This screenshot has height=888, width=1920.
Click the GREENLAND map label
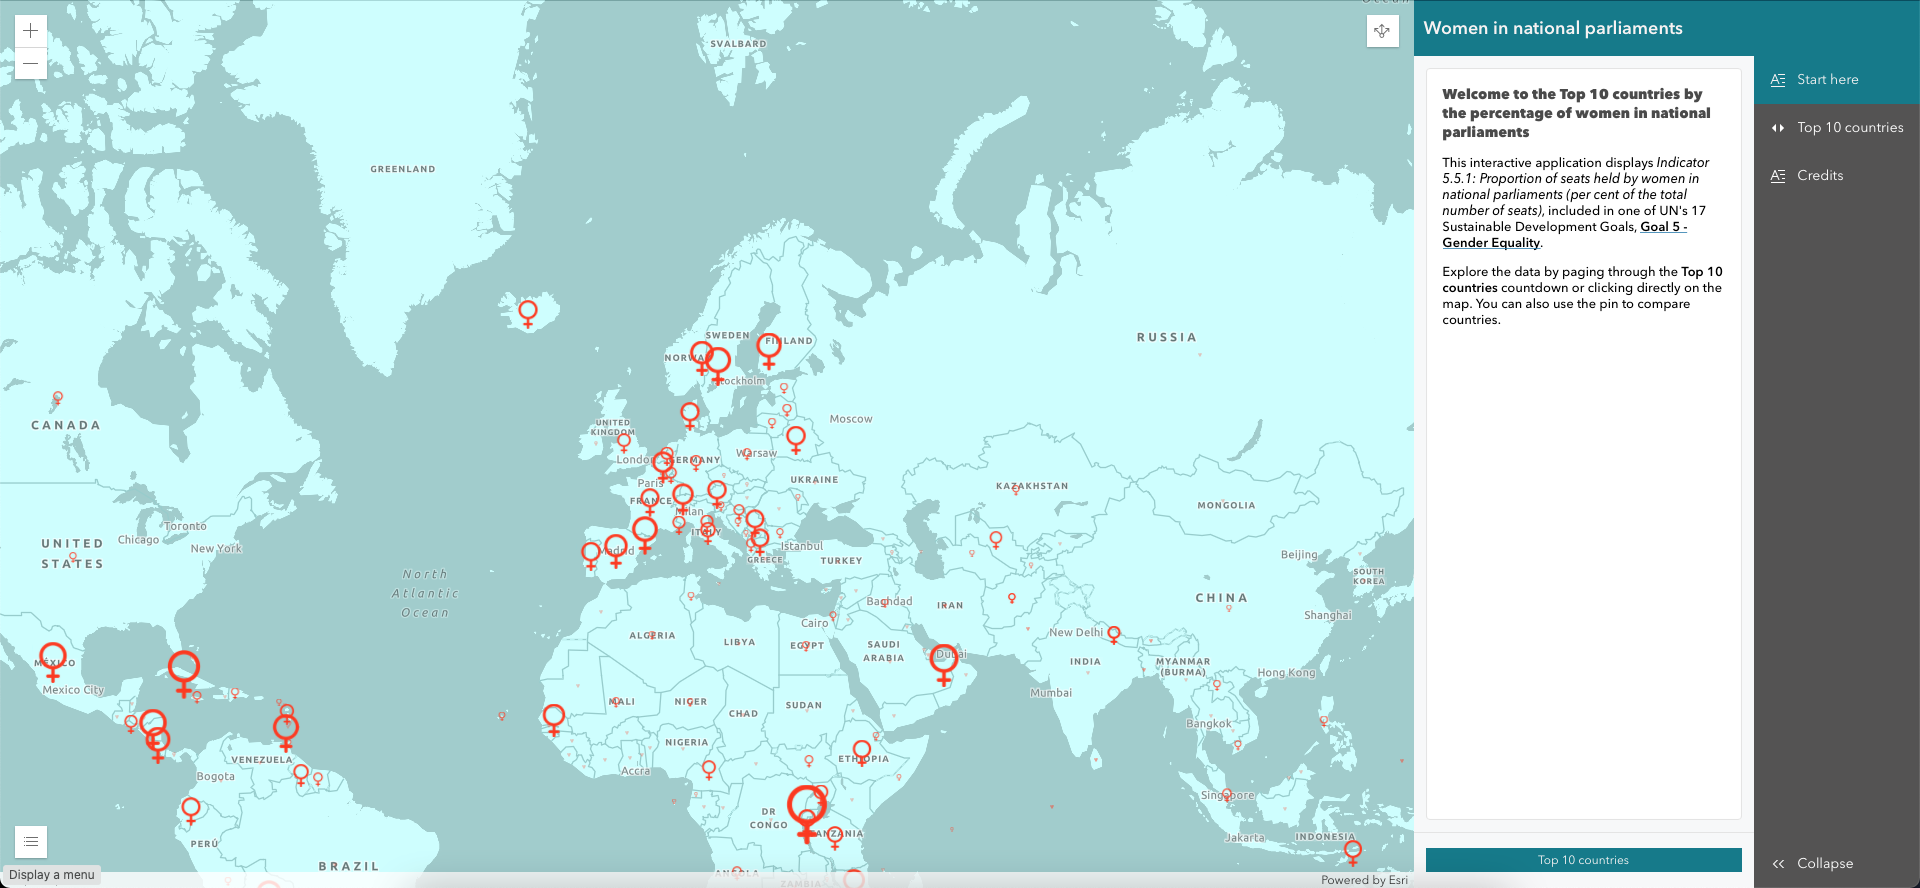[x=403, y=169]
